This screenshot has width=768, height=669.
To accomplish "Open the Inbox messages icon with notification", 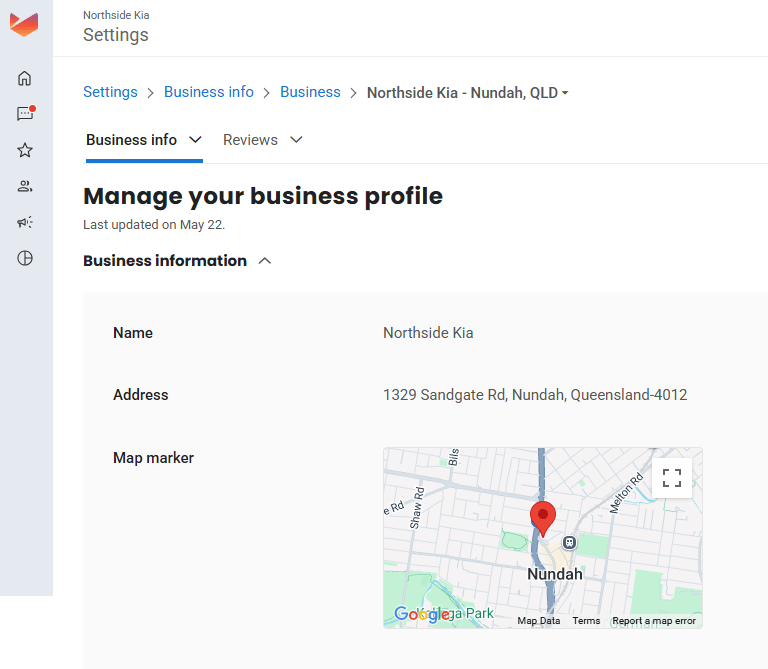I will (x=25, y=114).
